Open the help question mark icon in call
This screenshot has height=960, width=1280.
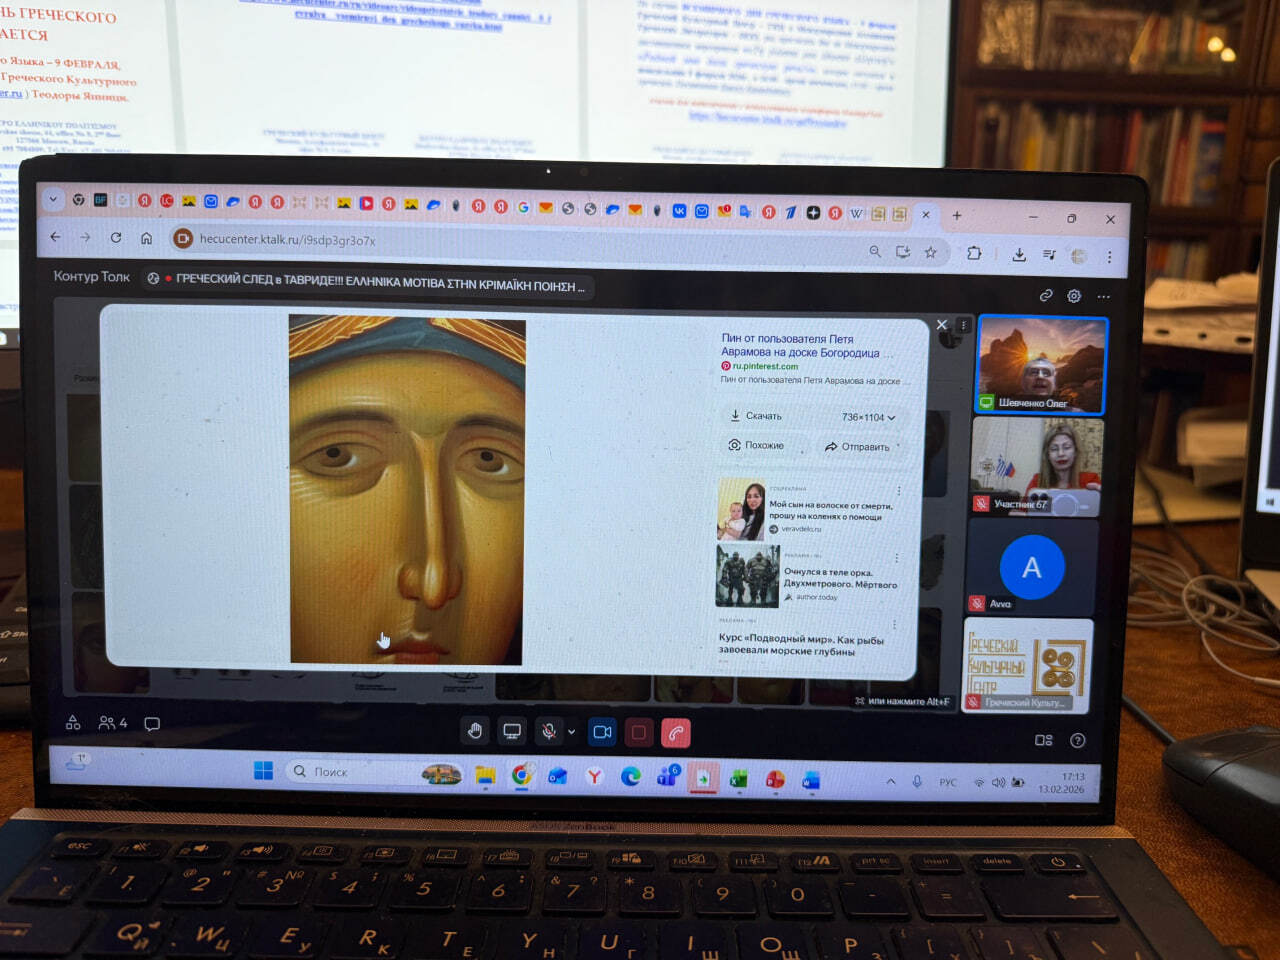click(1077, 741)
